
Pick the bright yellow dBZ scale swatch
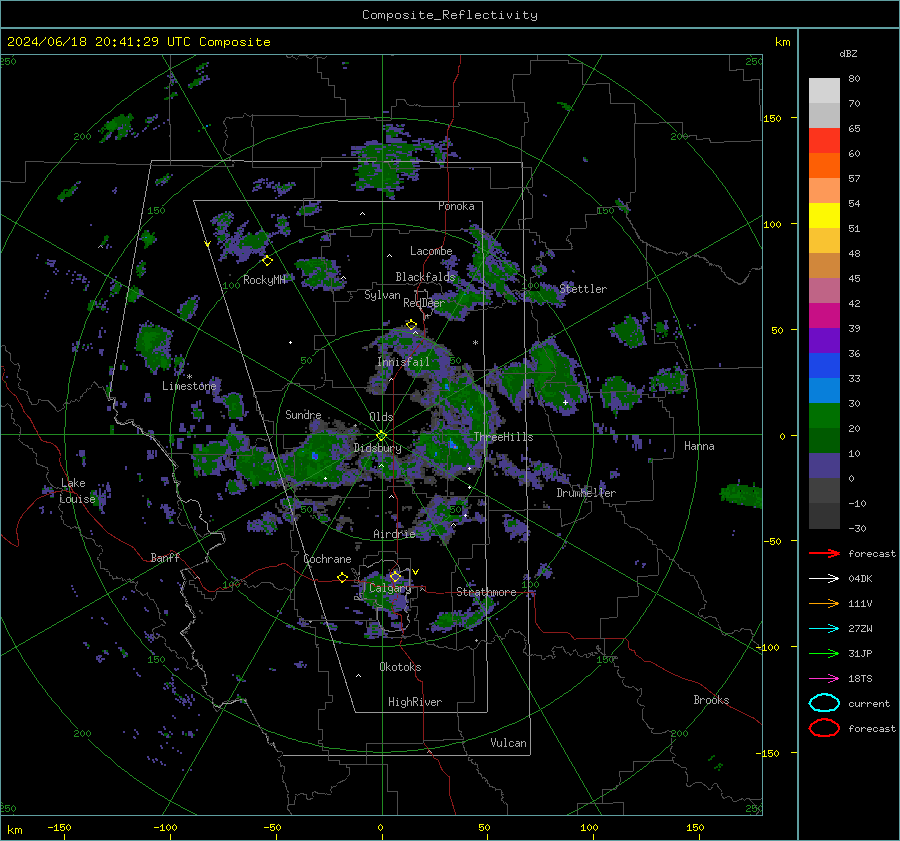pyautogui.click(x=824, y=216)
